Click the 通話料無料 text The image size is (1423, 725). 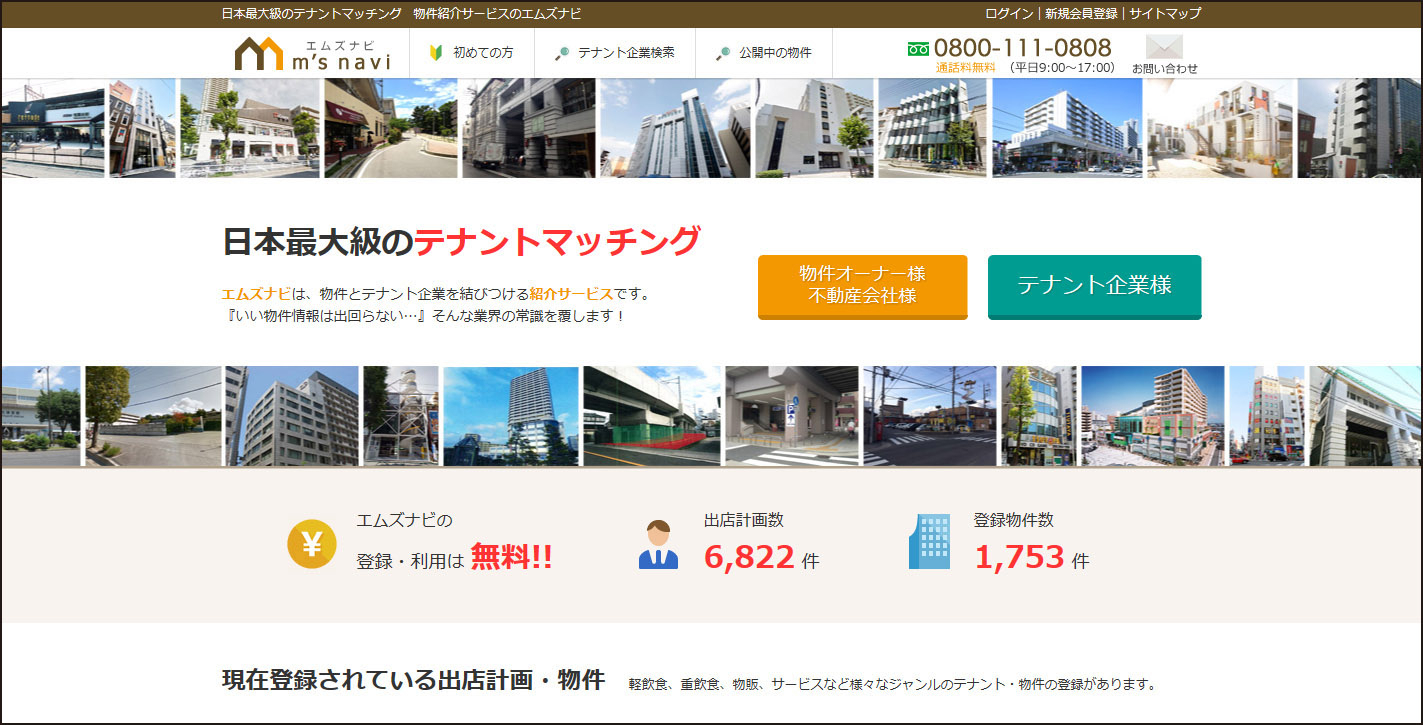tap(965, 68)
